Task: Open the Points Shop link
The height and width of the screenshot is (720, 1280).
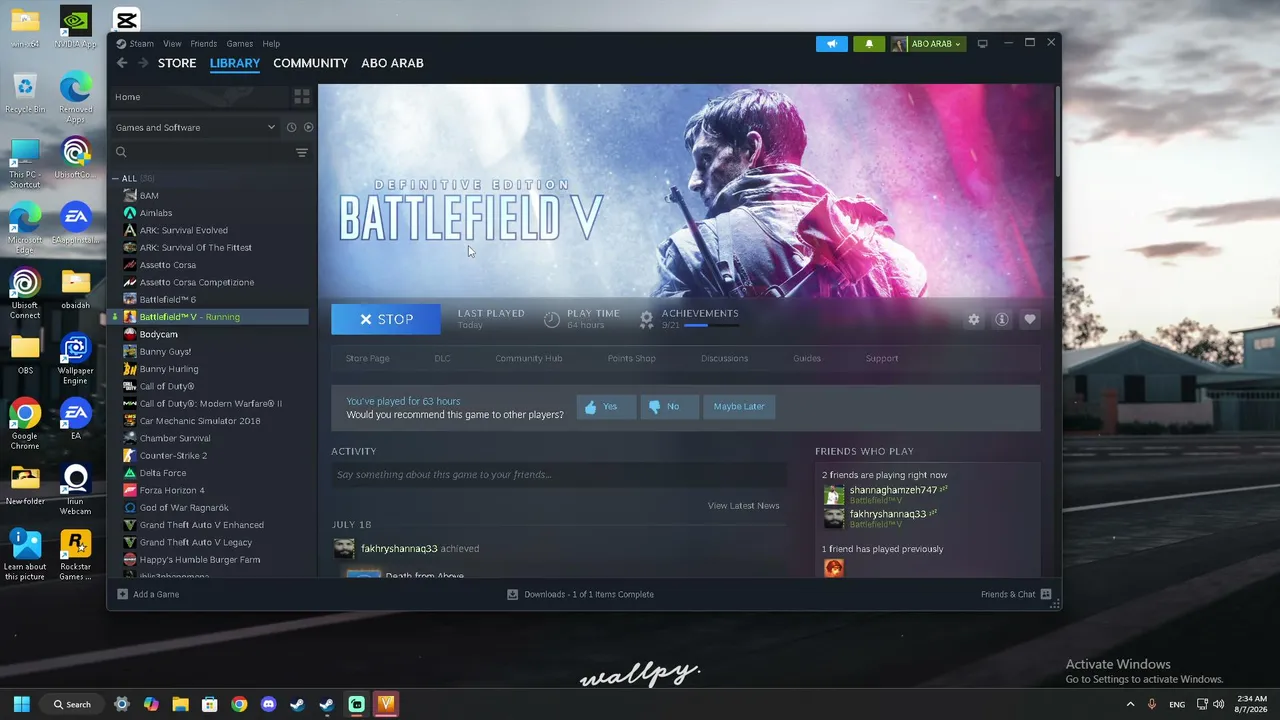Action: 632,358
